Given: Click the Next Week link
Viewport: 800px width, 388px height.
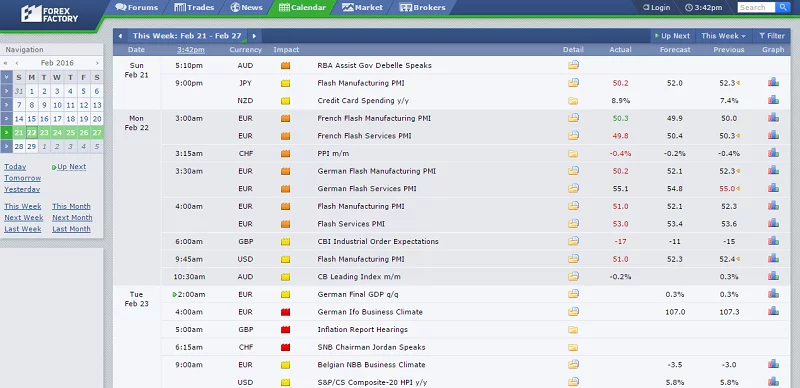Looking at the screenshot, I should pos(23,217).
